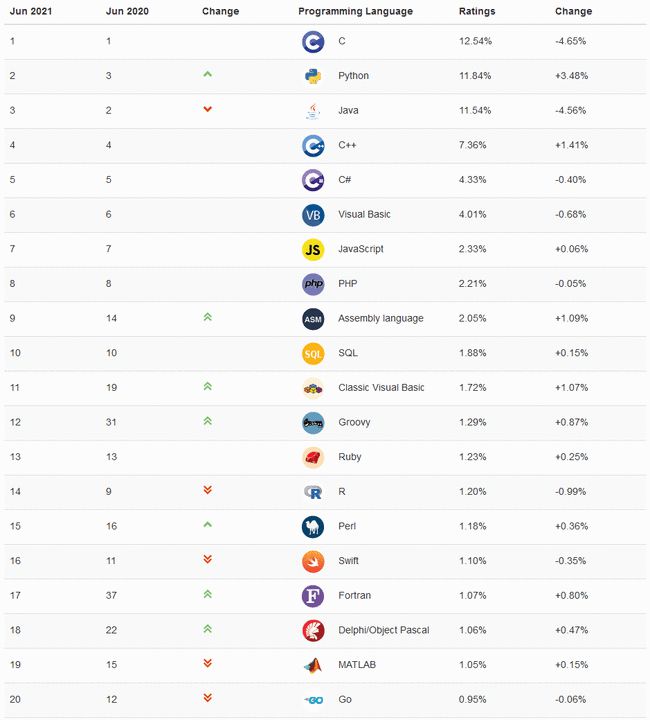Click the Python logo icon
The height and width of the screenshot is (720, 650).
point(313,76)
